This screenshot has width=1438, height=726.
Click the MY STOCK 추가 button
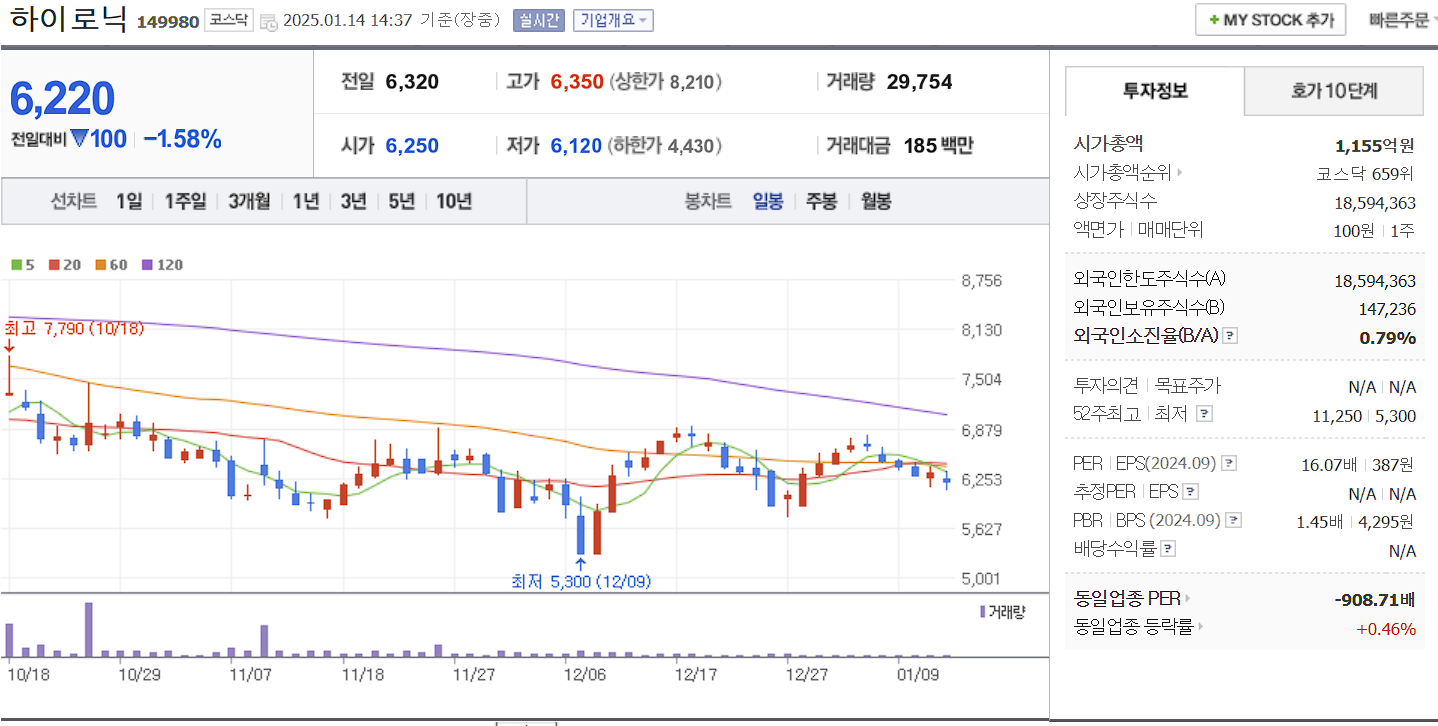1270,19
